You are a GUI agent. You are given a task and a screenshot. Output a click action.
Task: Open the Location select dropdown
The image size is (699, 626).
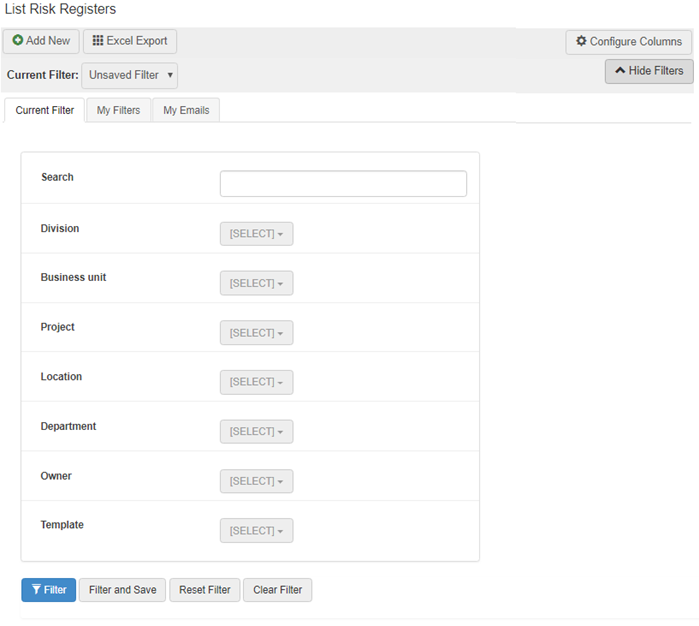(256, 382)
